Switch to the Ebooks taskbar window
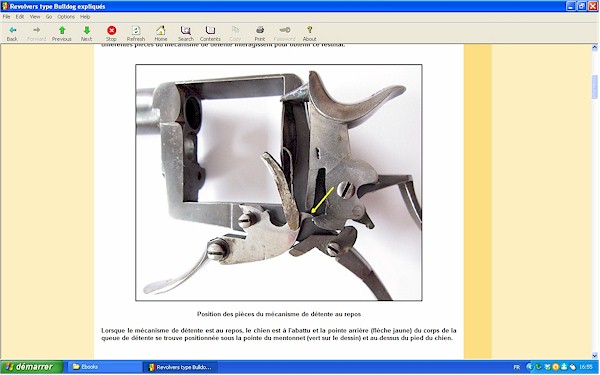 click(103, 367)
